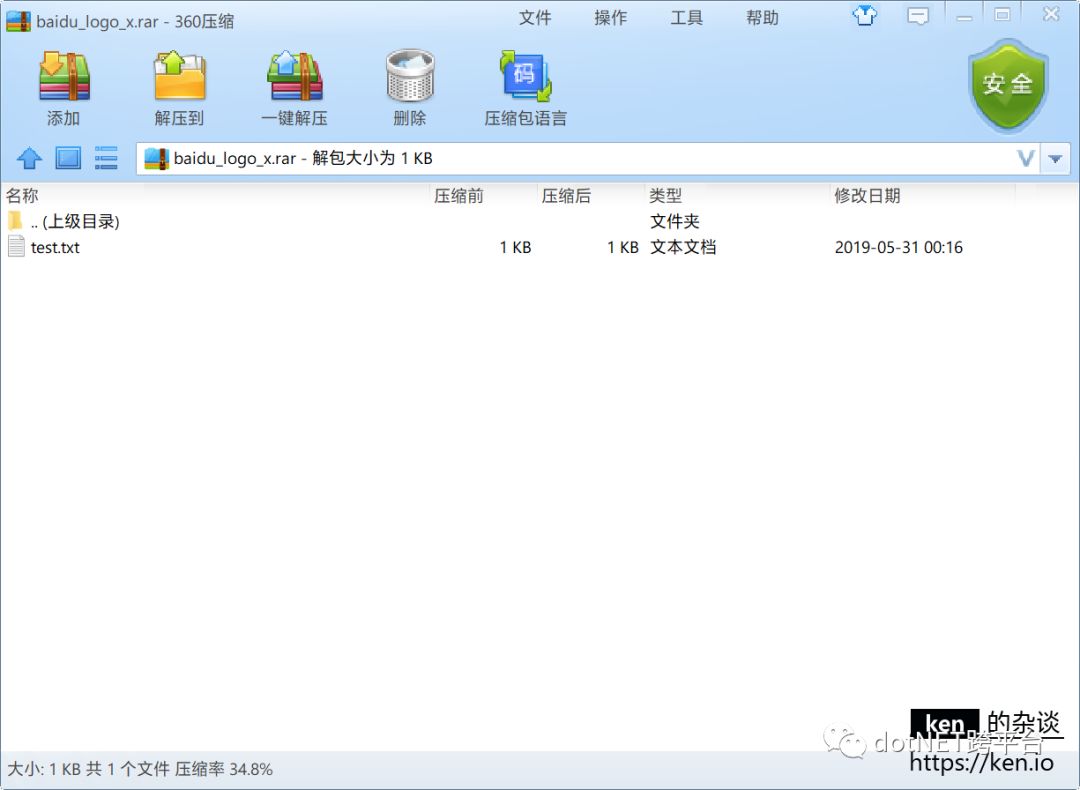This screenshot has width=1080, height=790.
Task: Open the 压缩包语言 archive language tool
Action: coord(526,76)
